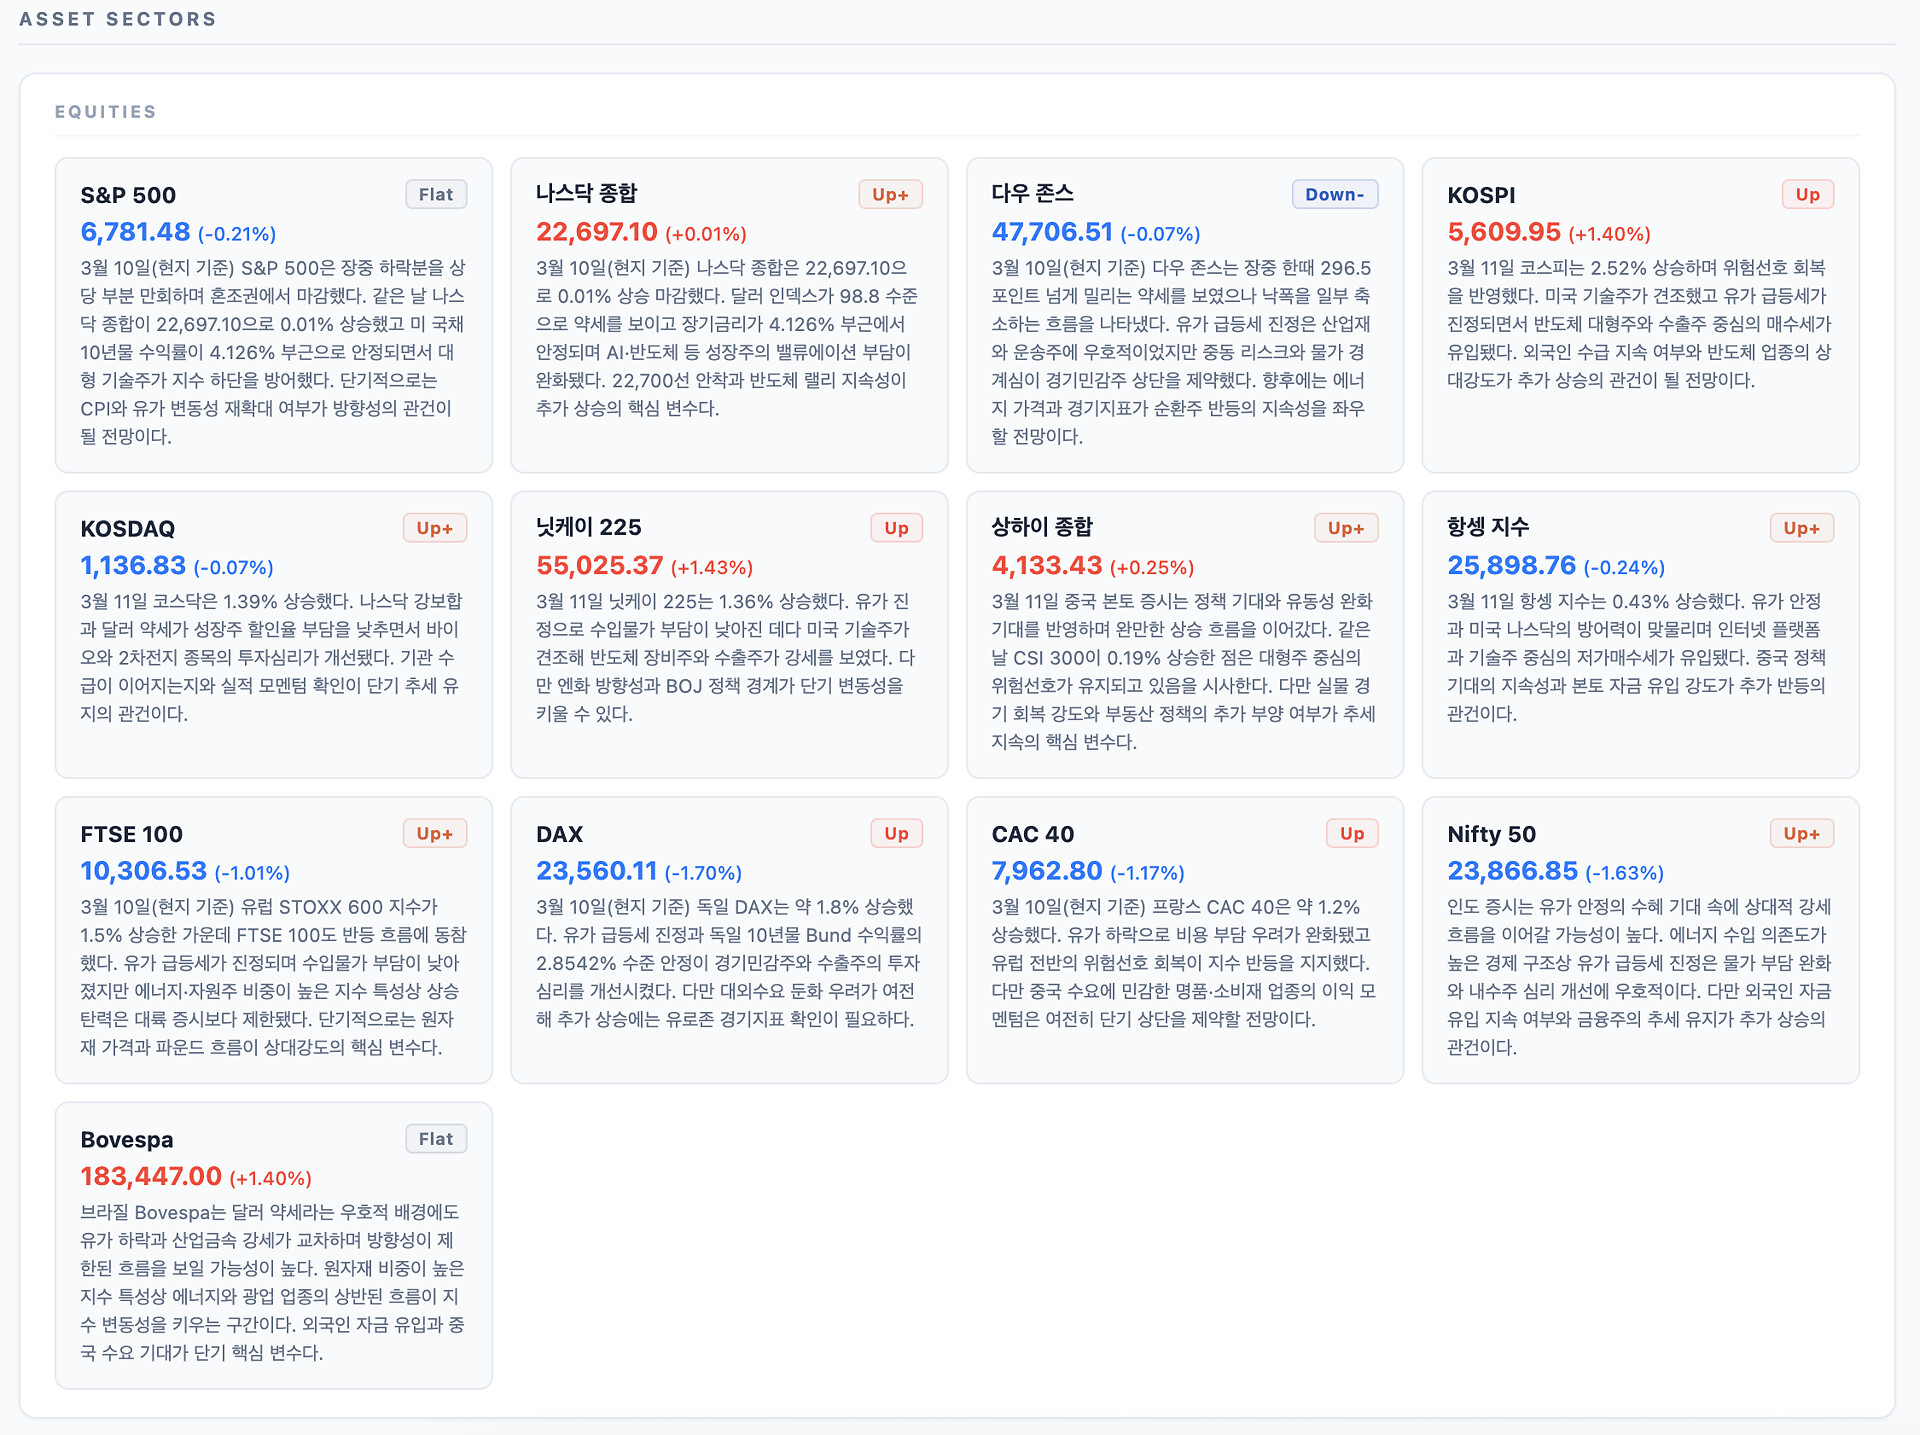The width and height of the screenshot is (1920, 1435).
Task: Click the Down- badge on 다우 존스 card
Action: click(x=1334, y=194)
